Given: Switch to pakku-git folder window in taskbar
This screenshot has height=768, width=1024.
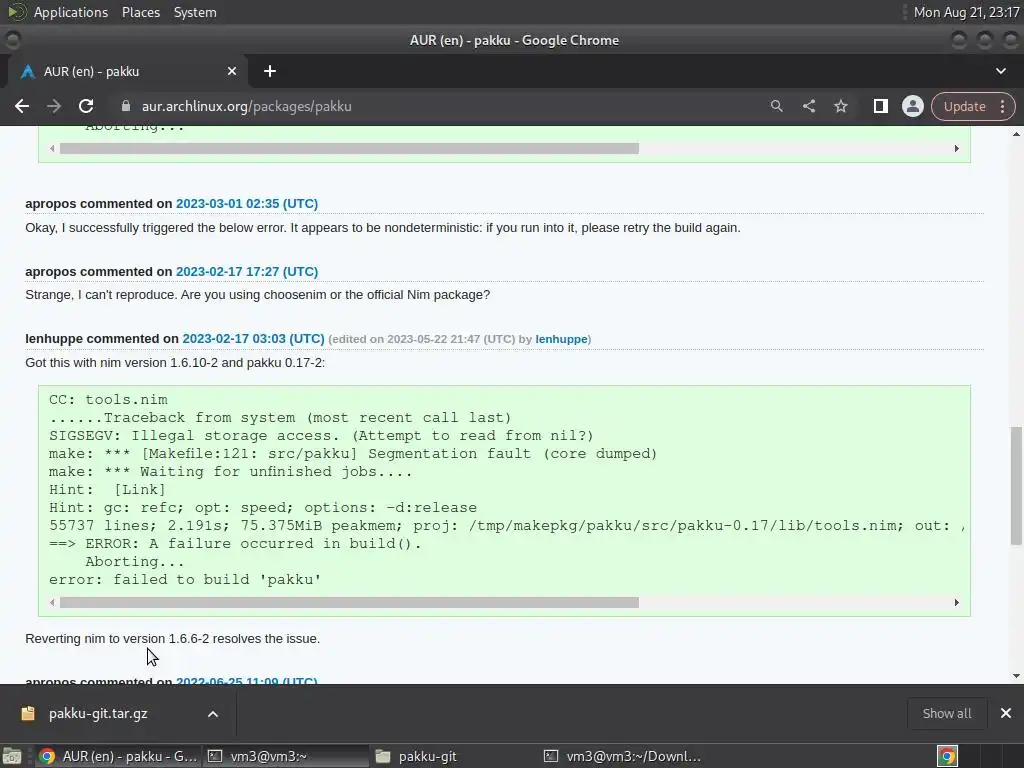Looking at the screenshot, I should click(453, 756).
